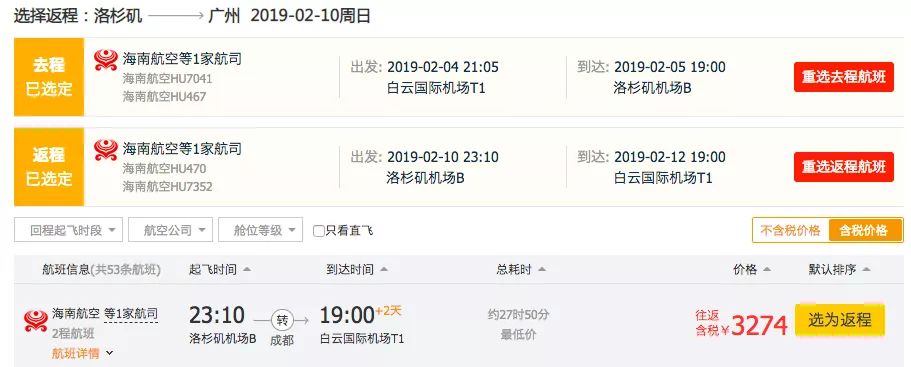Click Hainan Airlines logo in outbound flight row
This screenshot has width=911, height=367.
[x=106, y=60]
